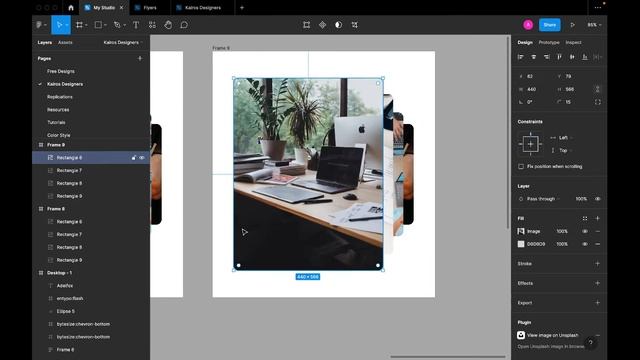Screen dimensions: 640x360
Task: Enable Fix position when scrolling checkbox
Action: pyautogui.click(x=521, y=167)
